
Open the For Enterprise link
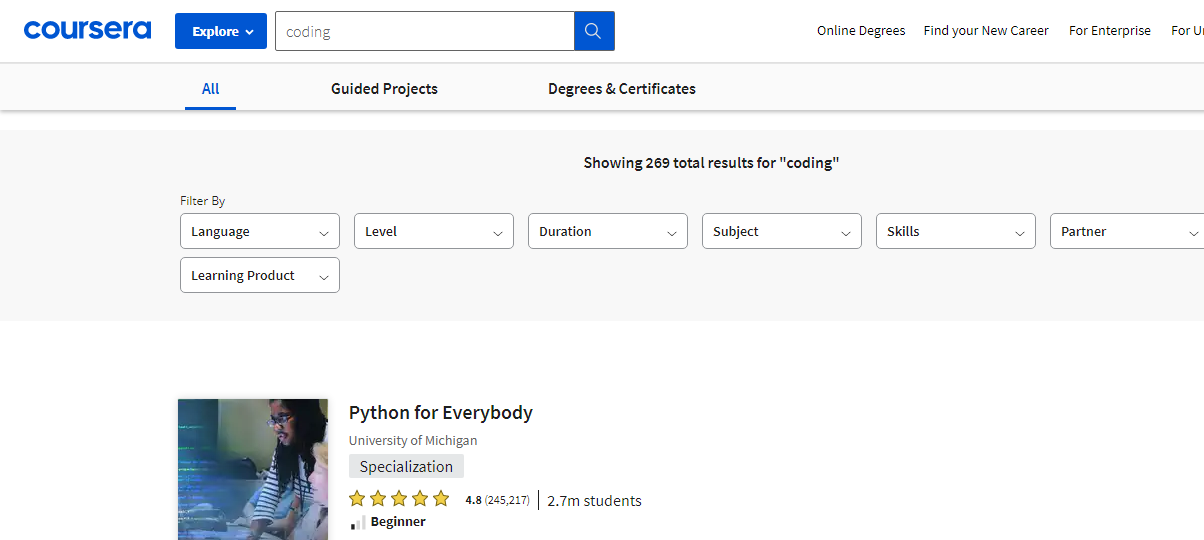pos(1109,31)
